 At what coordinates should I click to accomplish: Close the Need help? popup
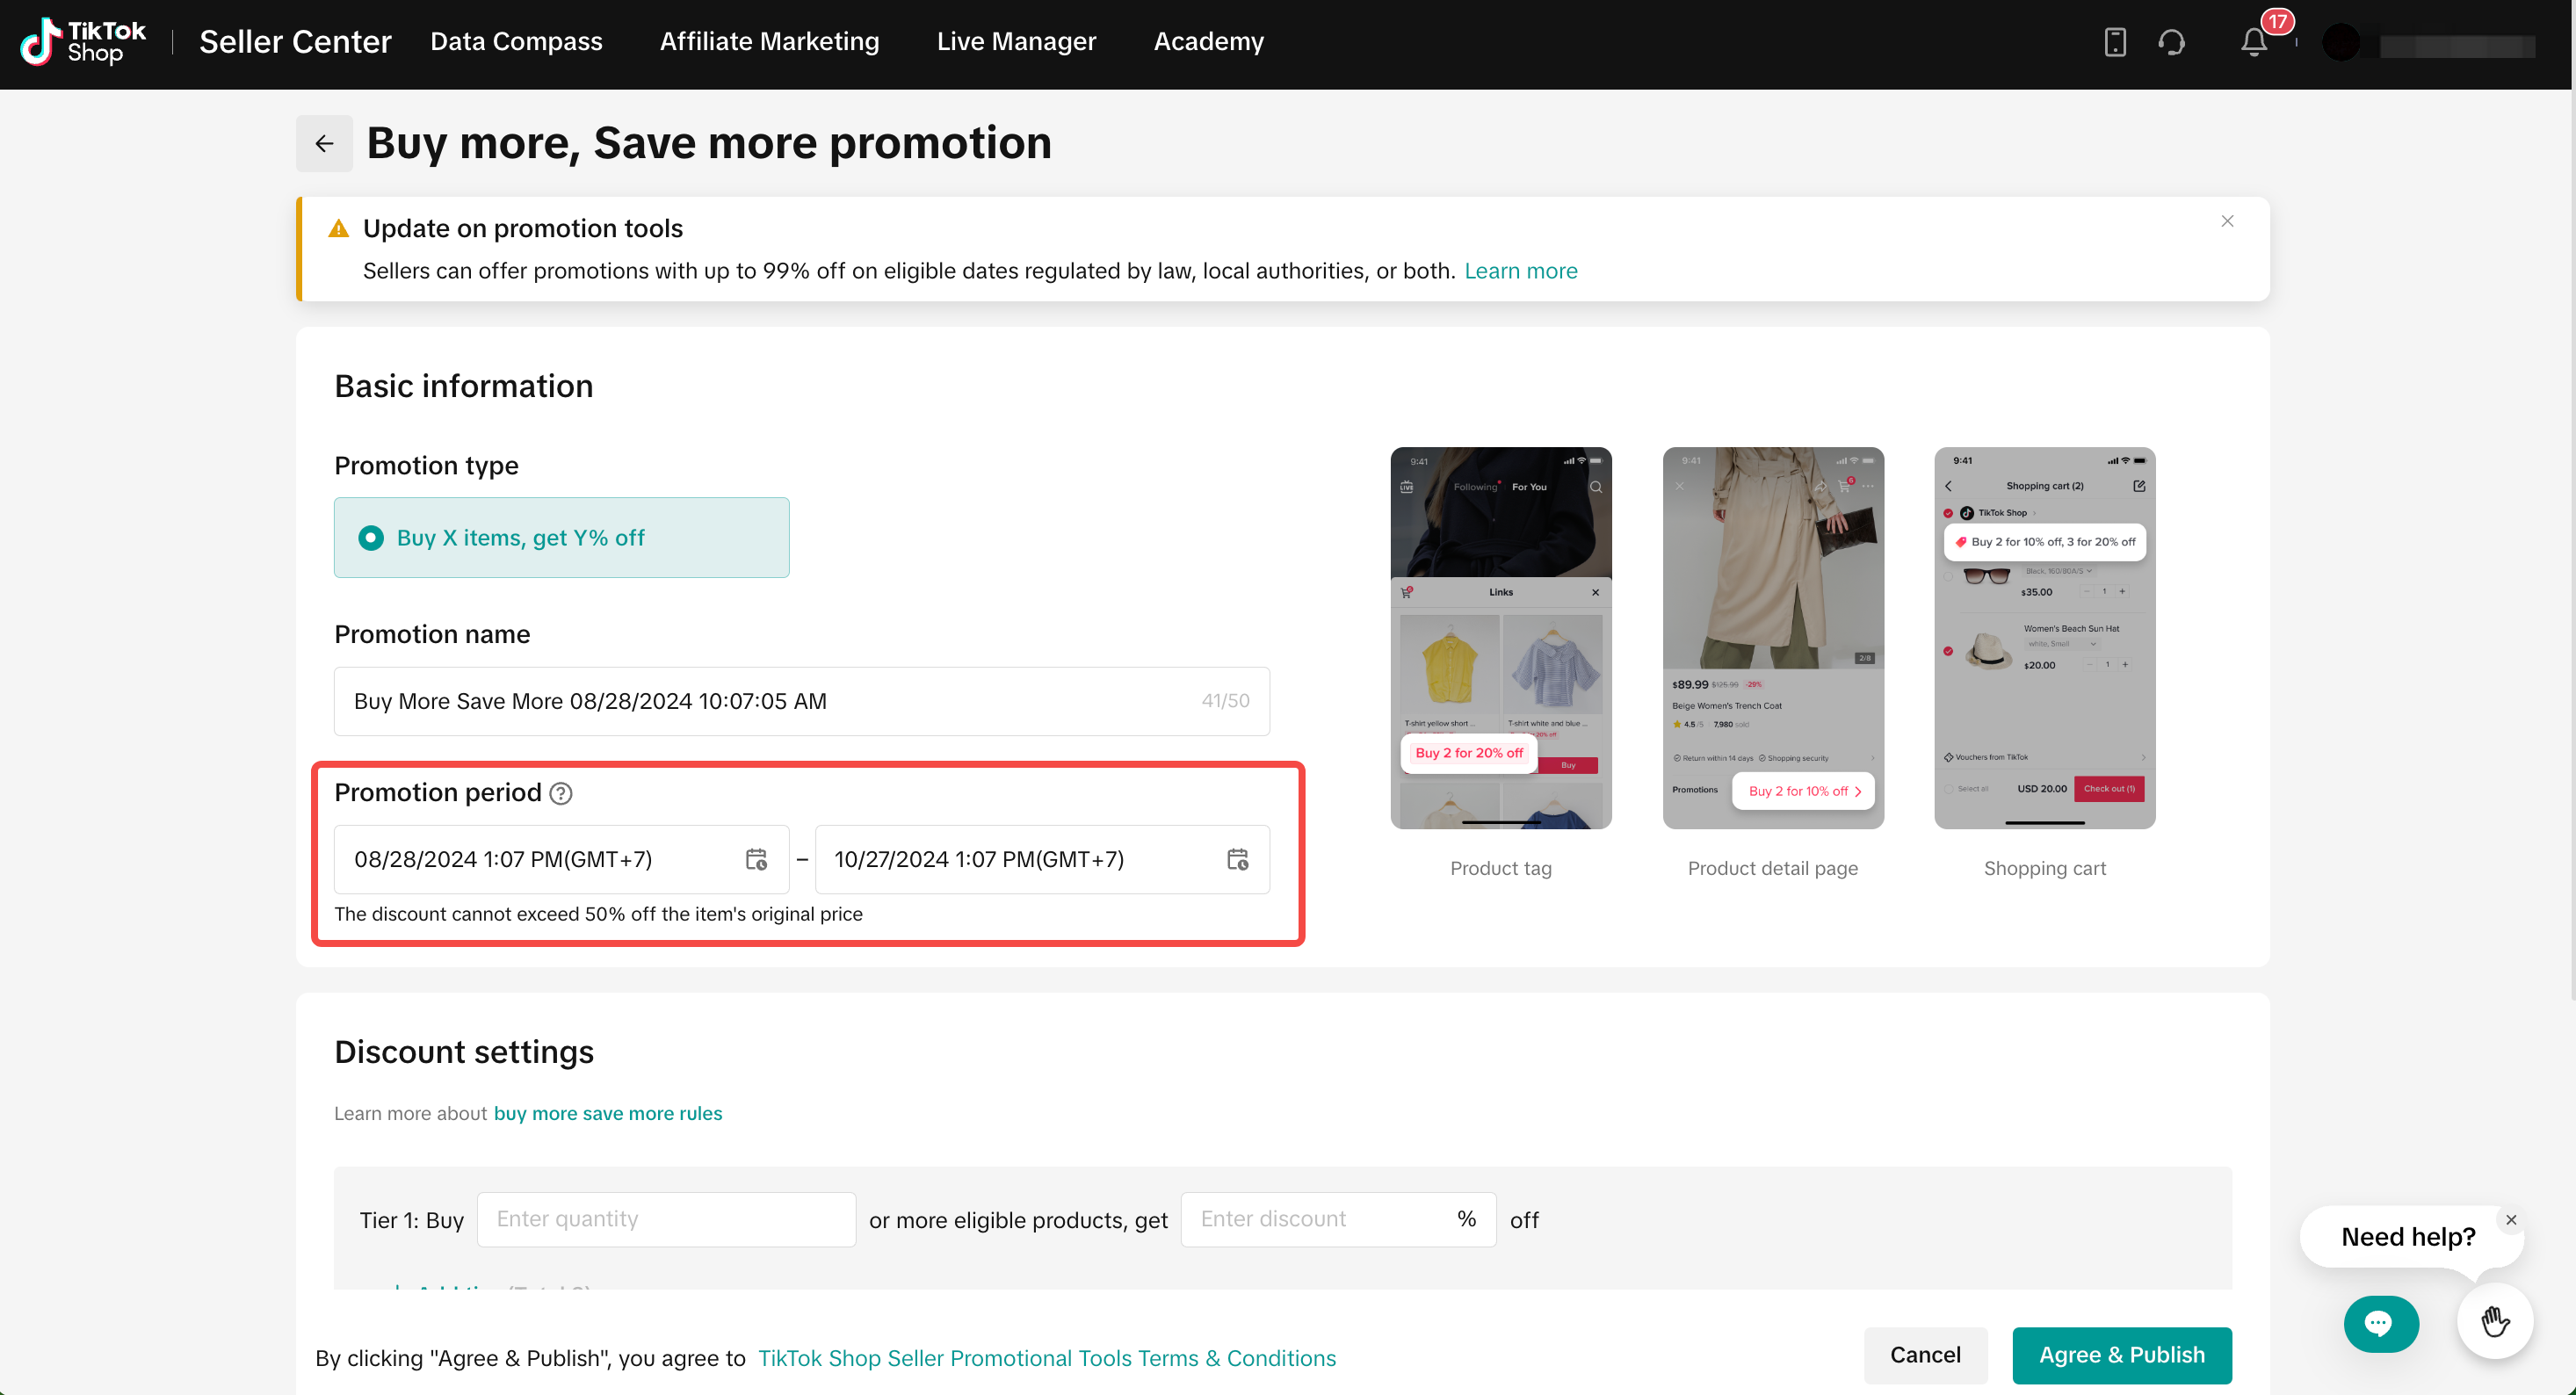2511,1219
